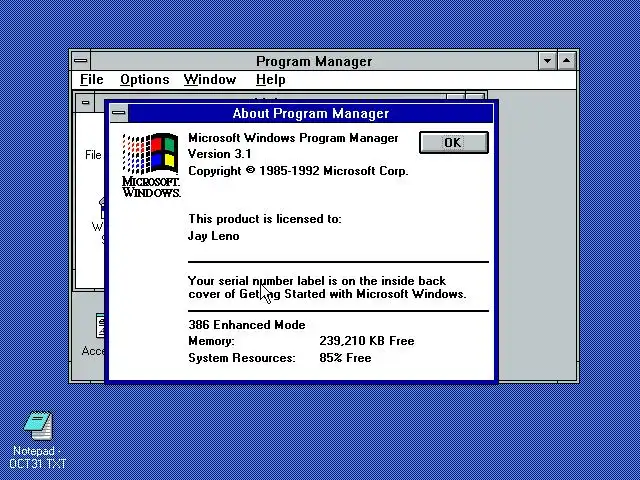
Task: Click 'Microsoft Windows Program Manager' heading text
Action: click(293, 138)
